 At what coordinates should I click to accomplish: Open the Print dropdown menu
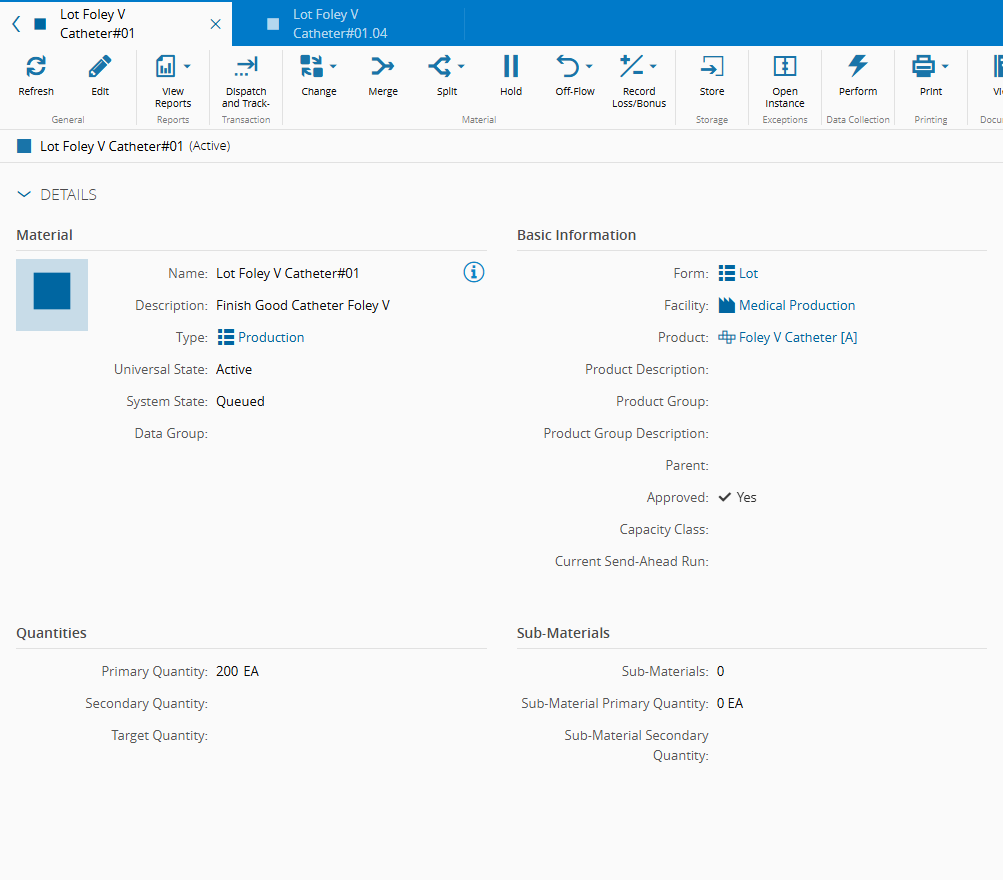pyautogui.click(x=945, y=67)
